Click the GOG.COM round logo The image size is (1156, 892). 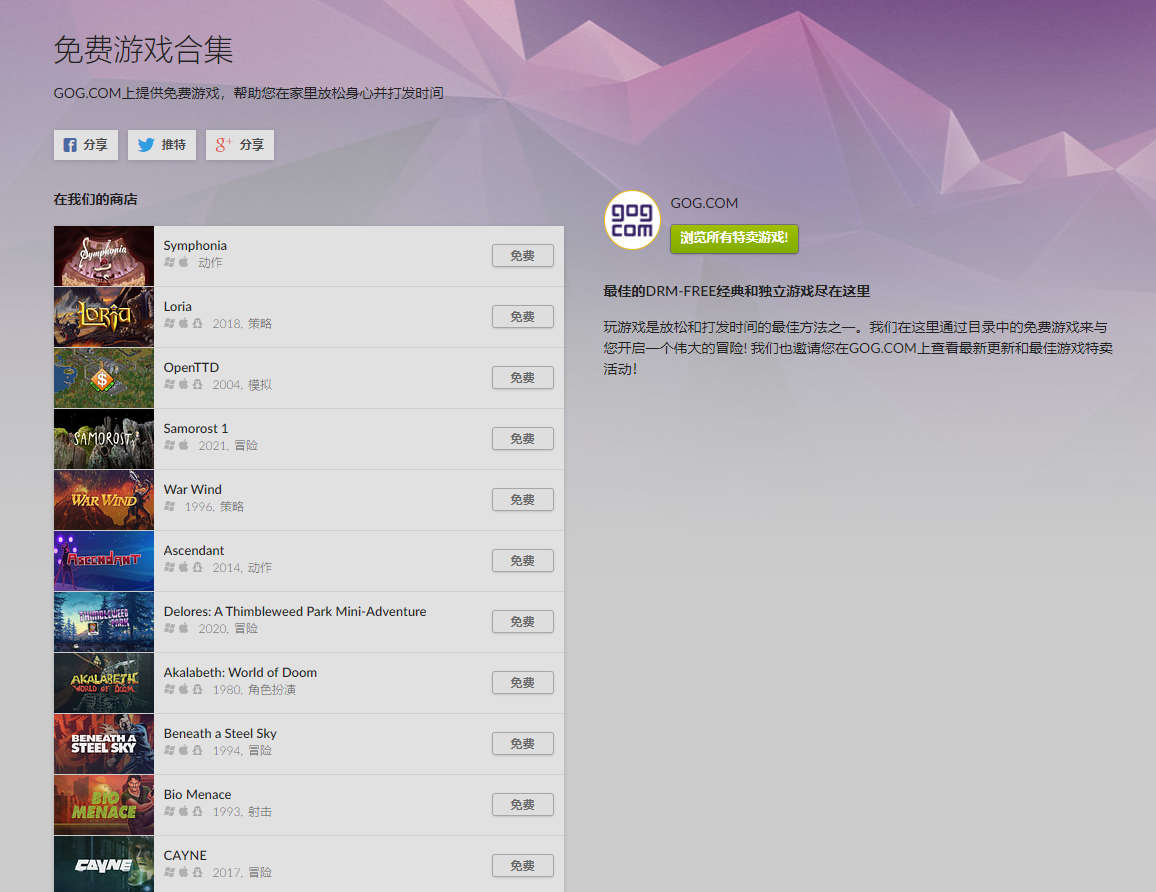point(632,220)
